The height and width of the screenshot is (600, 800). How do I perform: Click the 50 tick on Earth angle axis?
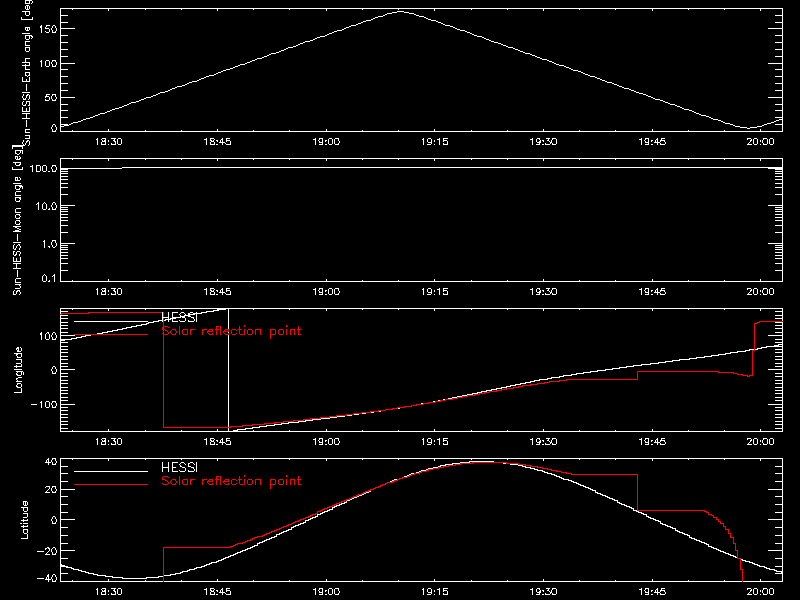click(51, 97)
